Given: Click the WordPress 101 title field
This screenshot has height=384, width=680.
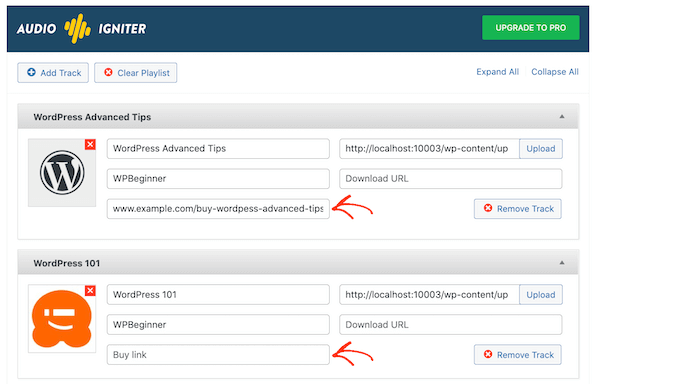Looking at the screenshot, I should 218,295.
